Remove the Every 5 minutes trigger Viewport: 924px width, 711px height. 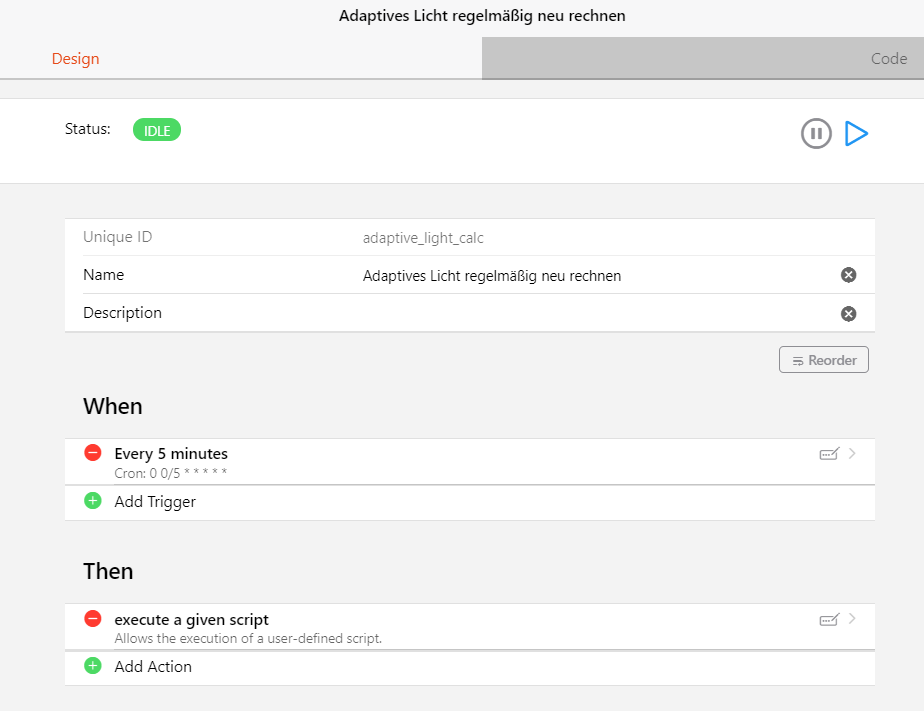pyautogui.click(x=93, y=452)
